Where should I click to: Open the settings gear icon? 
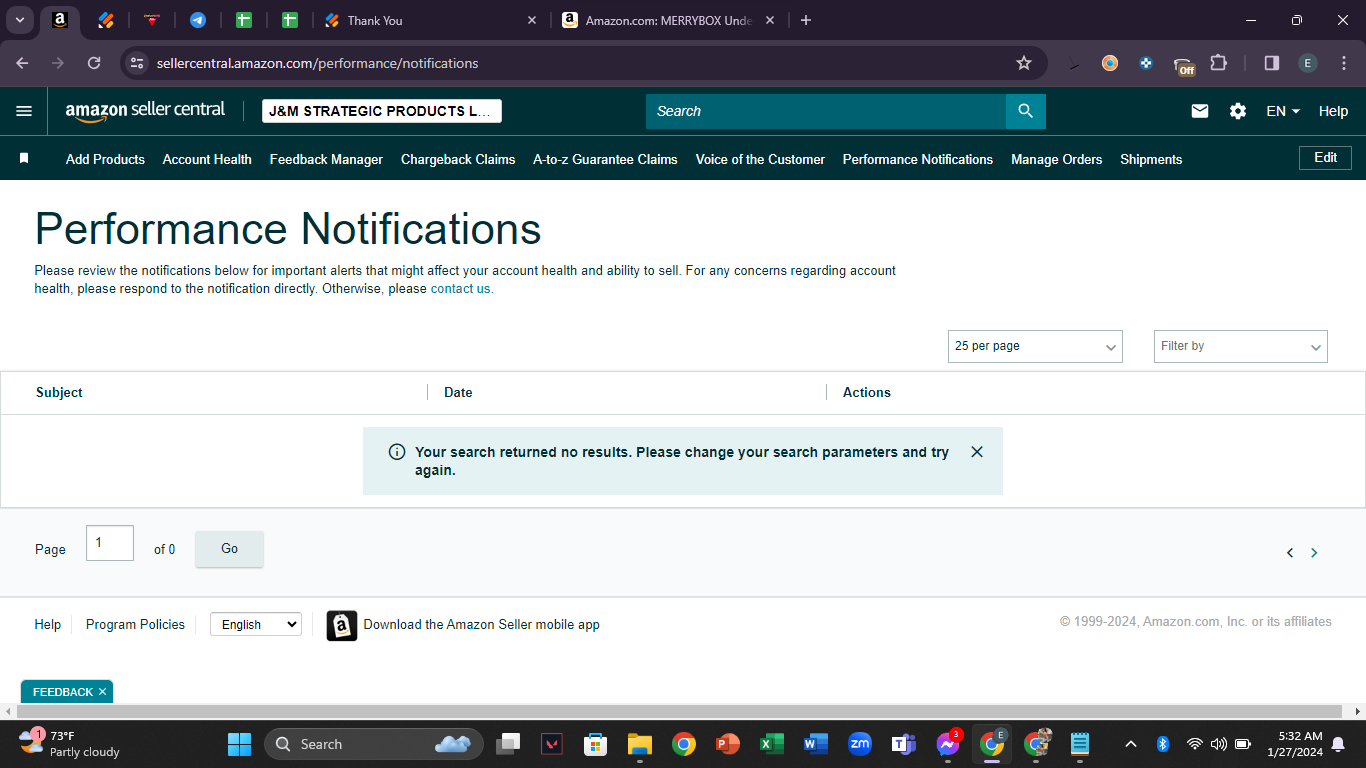[1238, 111]
